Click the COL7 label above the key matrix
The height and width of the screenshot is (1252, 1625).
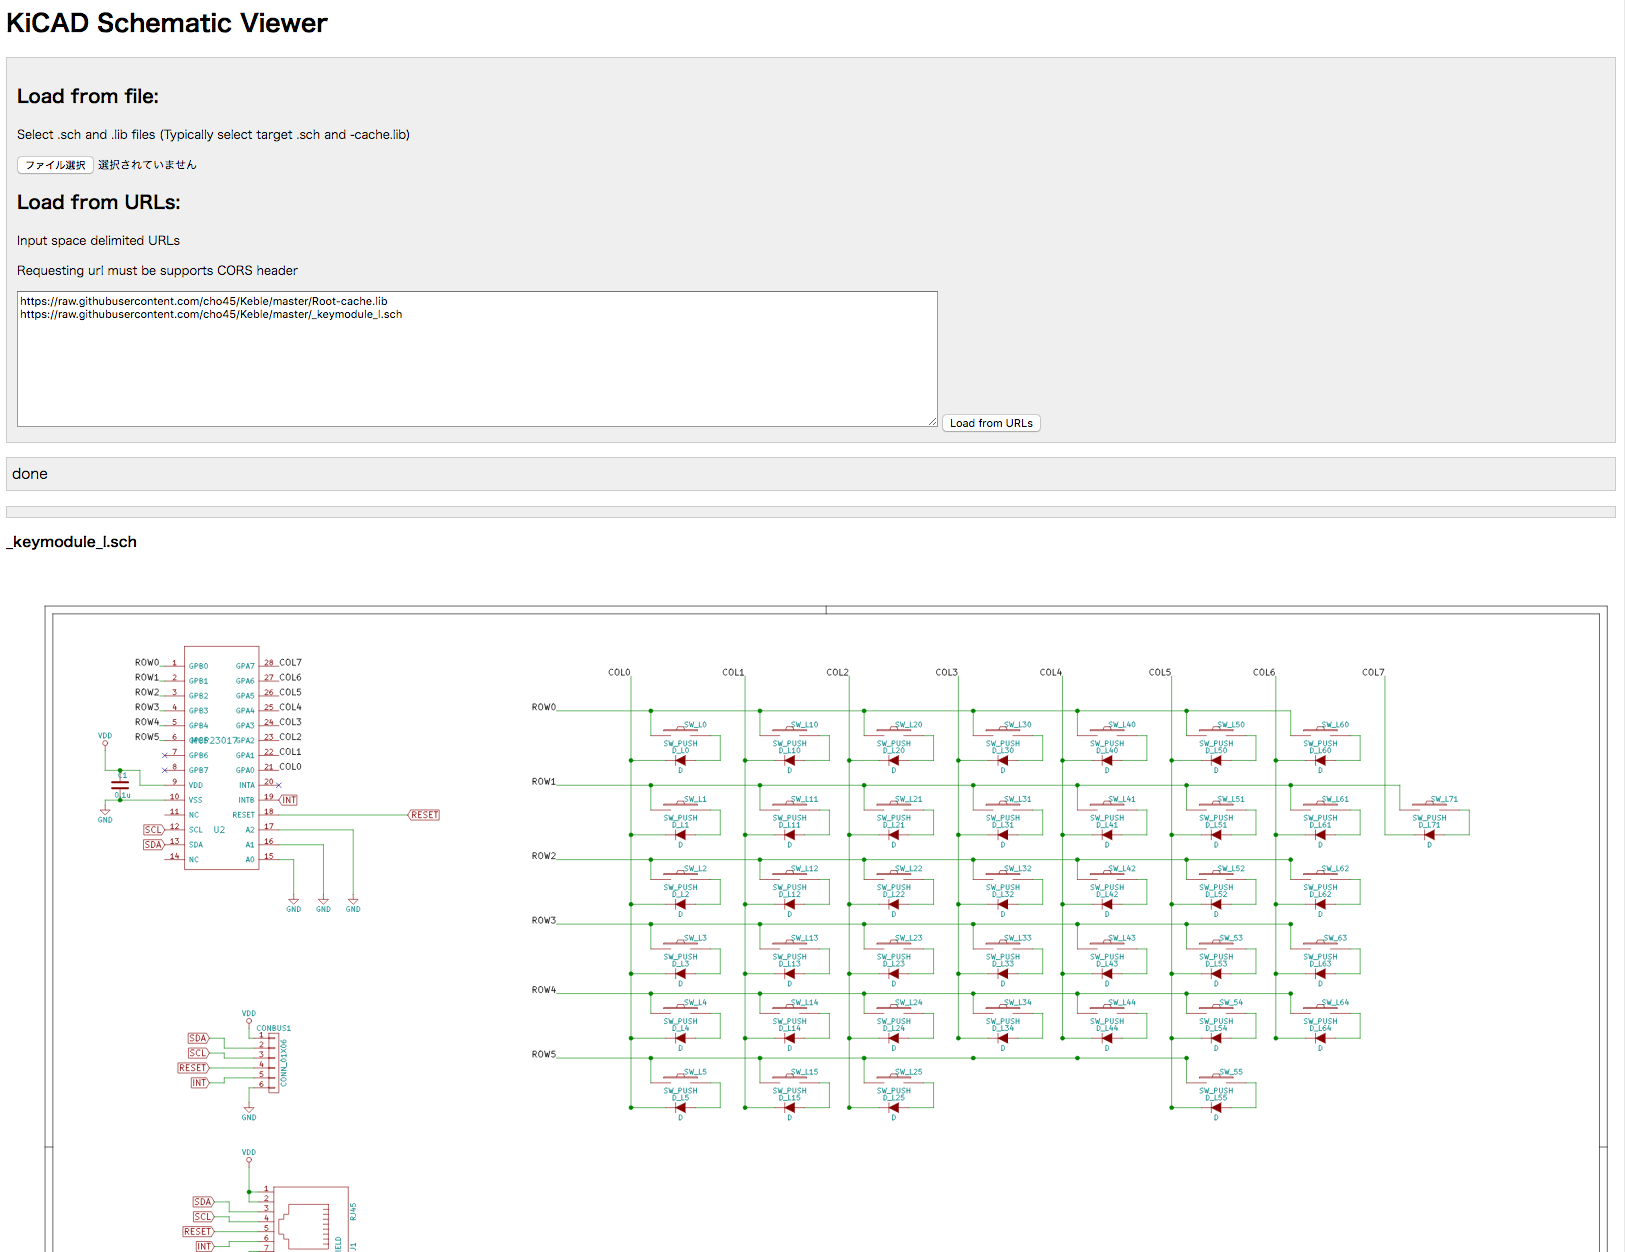point(1373,673)
